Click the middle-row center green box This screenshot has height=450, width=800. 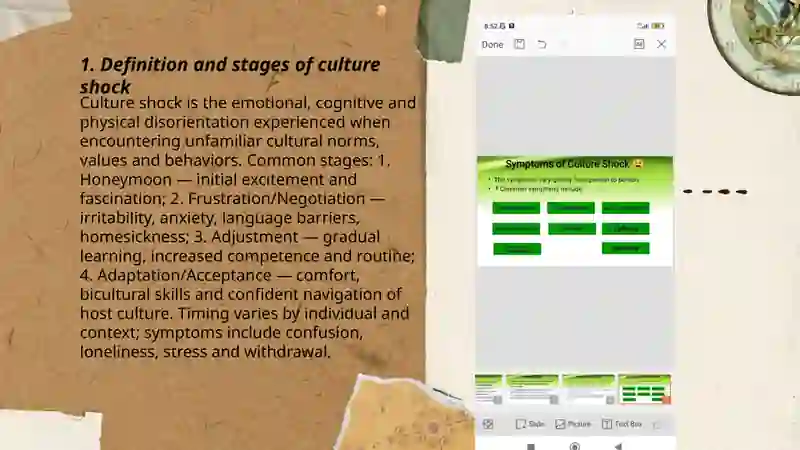[x=571, y=228]
